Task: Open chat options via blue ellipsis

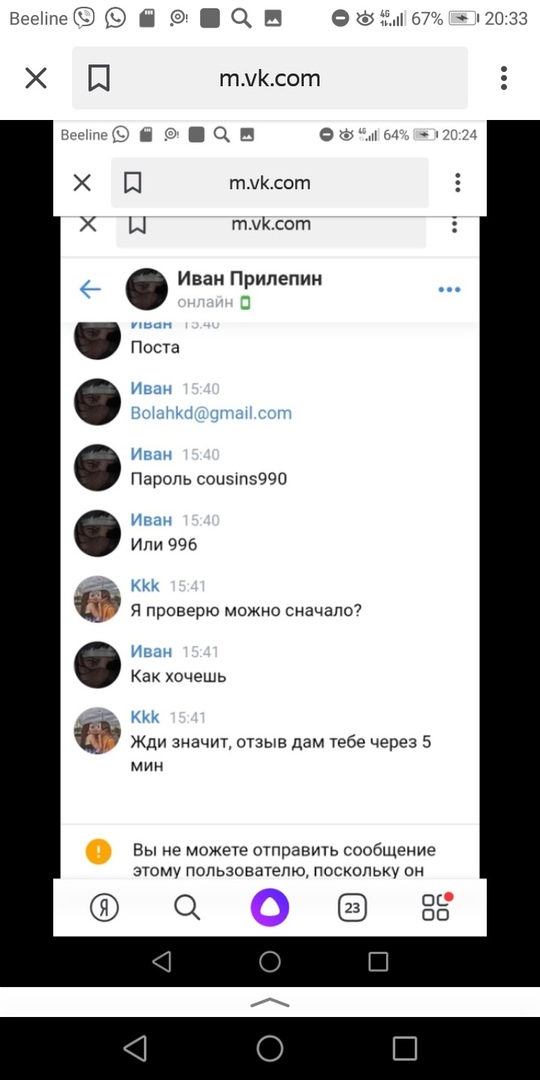Action: tap(449, 290)
